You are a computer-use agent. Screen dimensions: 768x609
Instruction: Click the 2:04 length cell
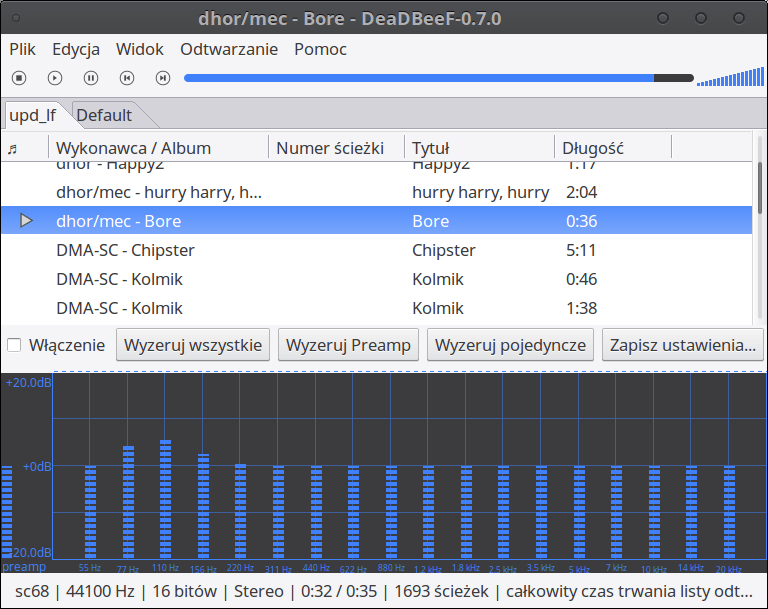[581, 192]
